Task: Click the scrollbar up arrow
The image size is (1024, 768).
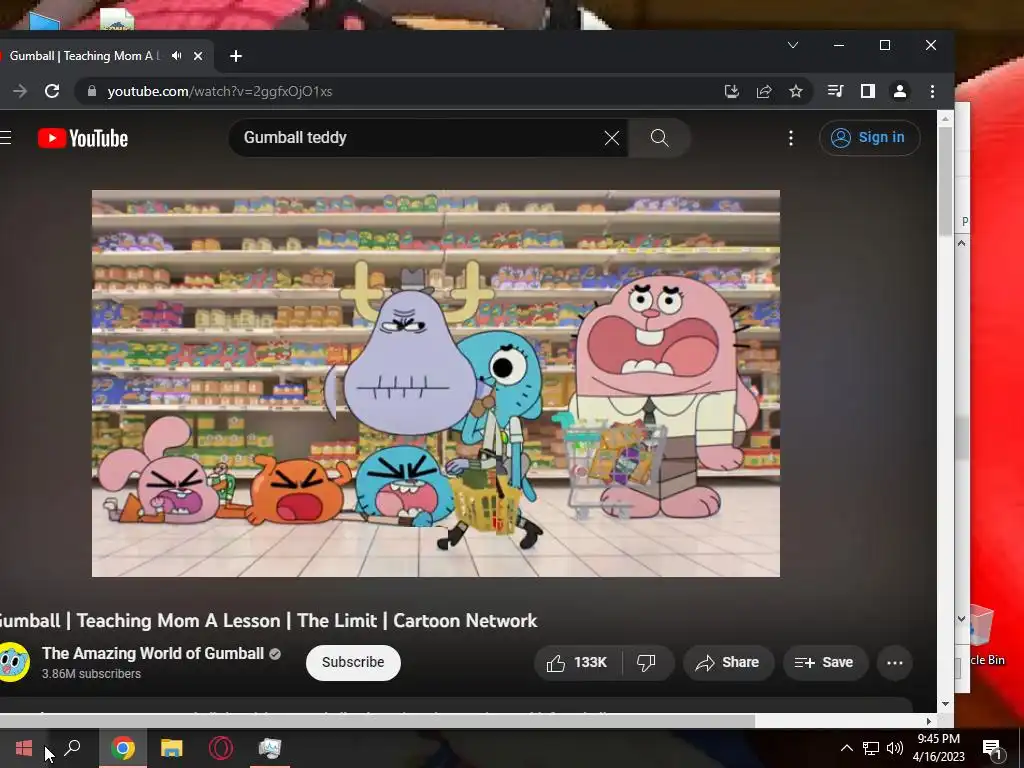Action: pyautogui.click(x=944, y=120)
